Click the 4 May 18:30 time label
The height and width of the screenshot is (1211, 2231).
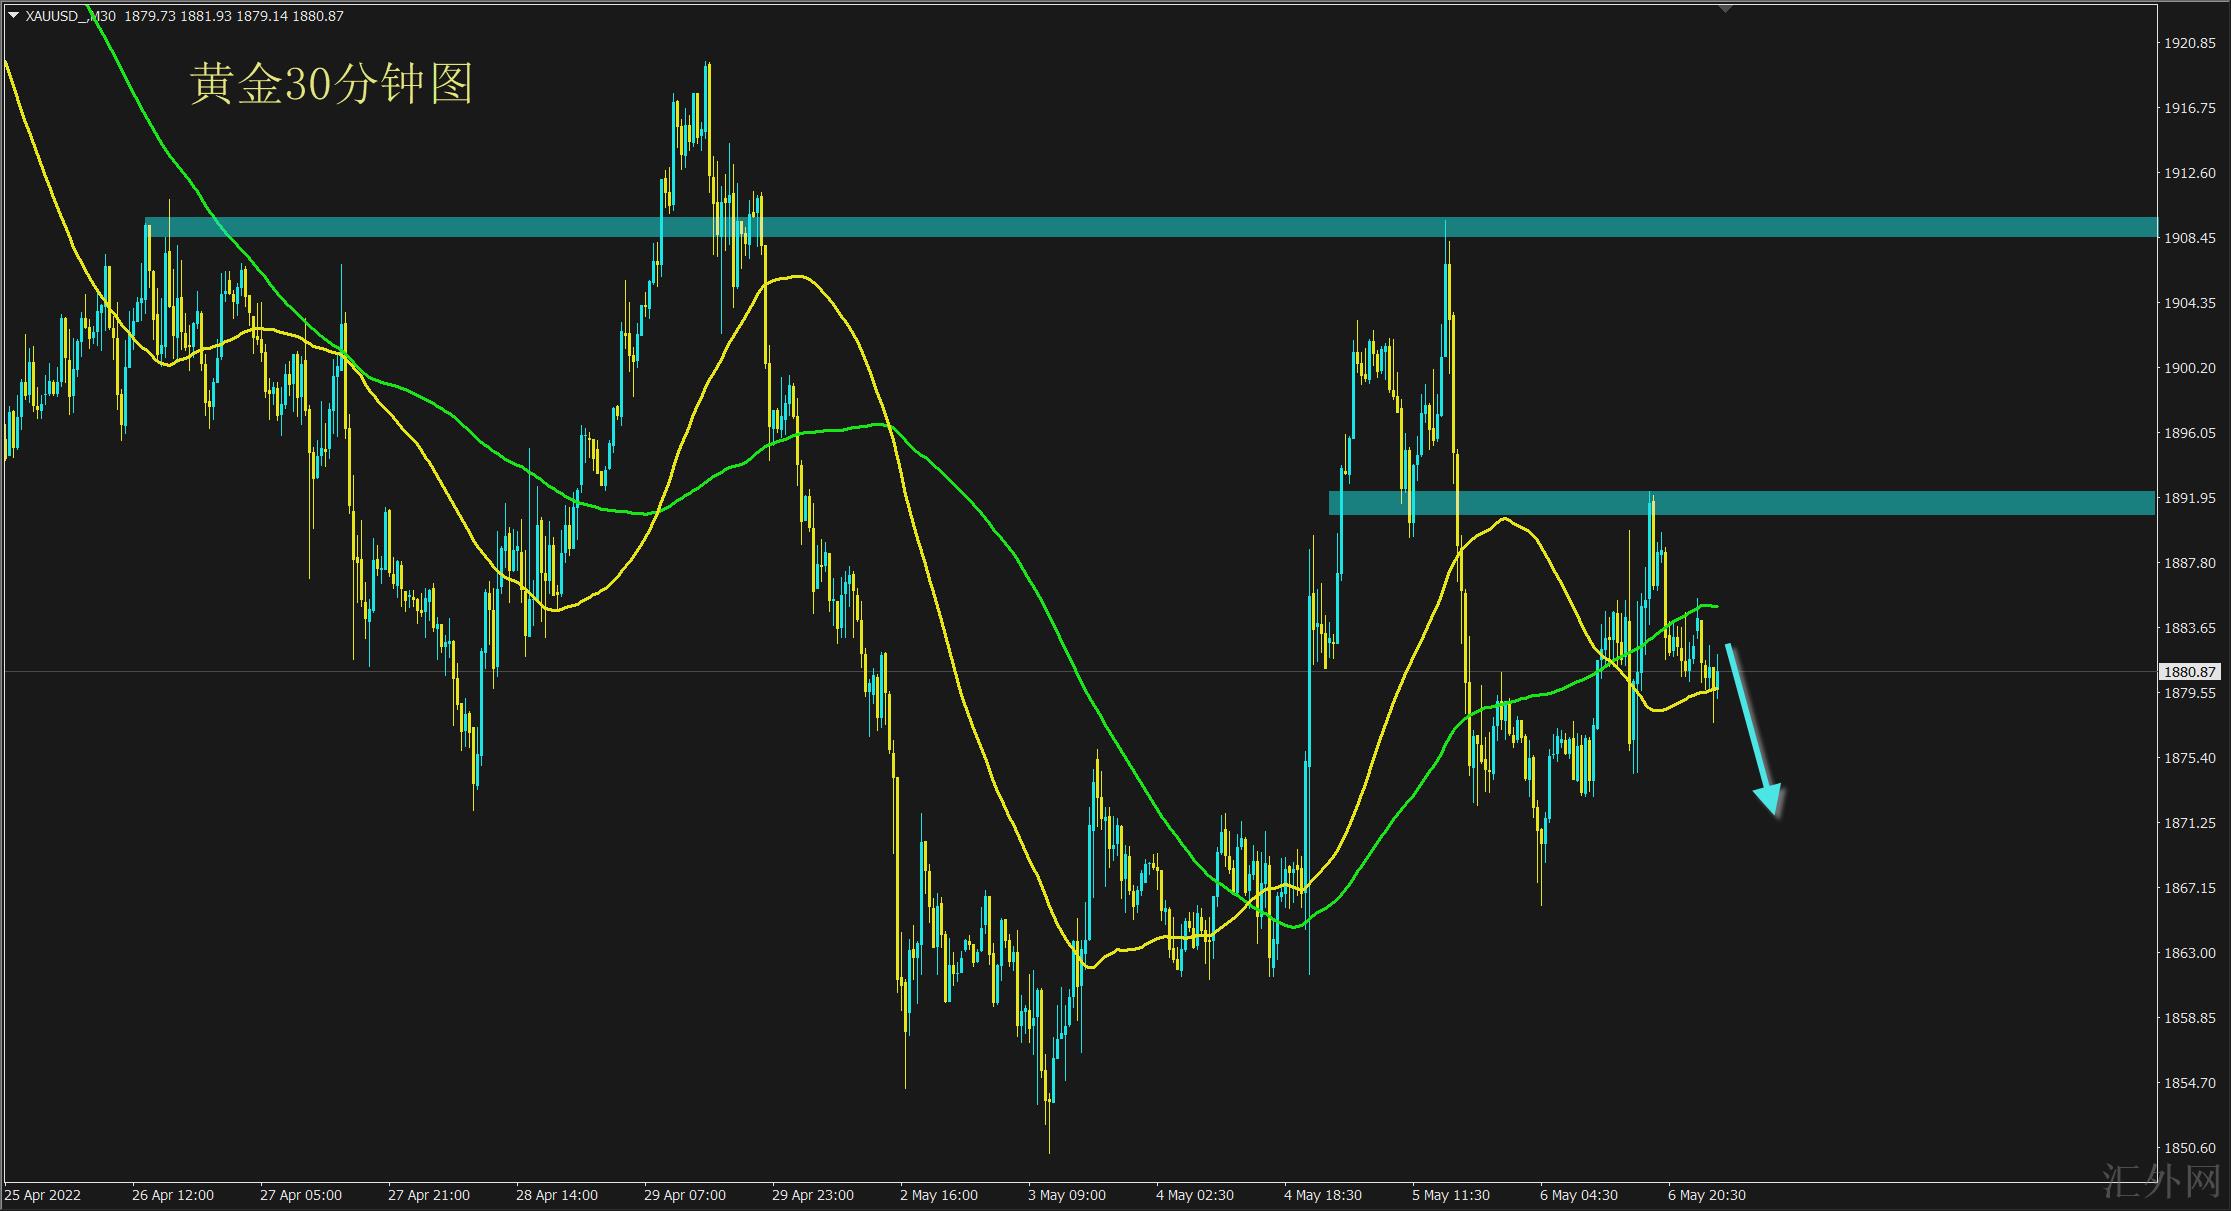1322,1195
